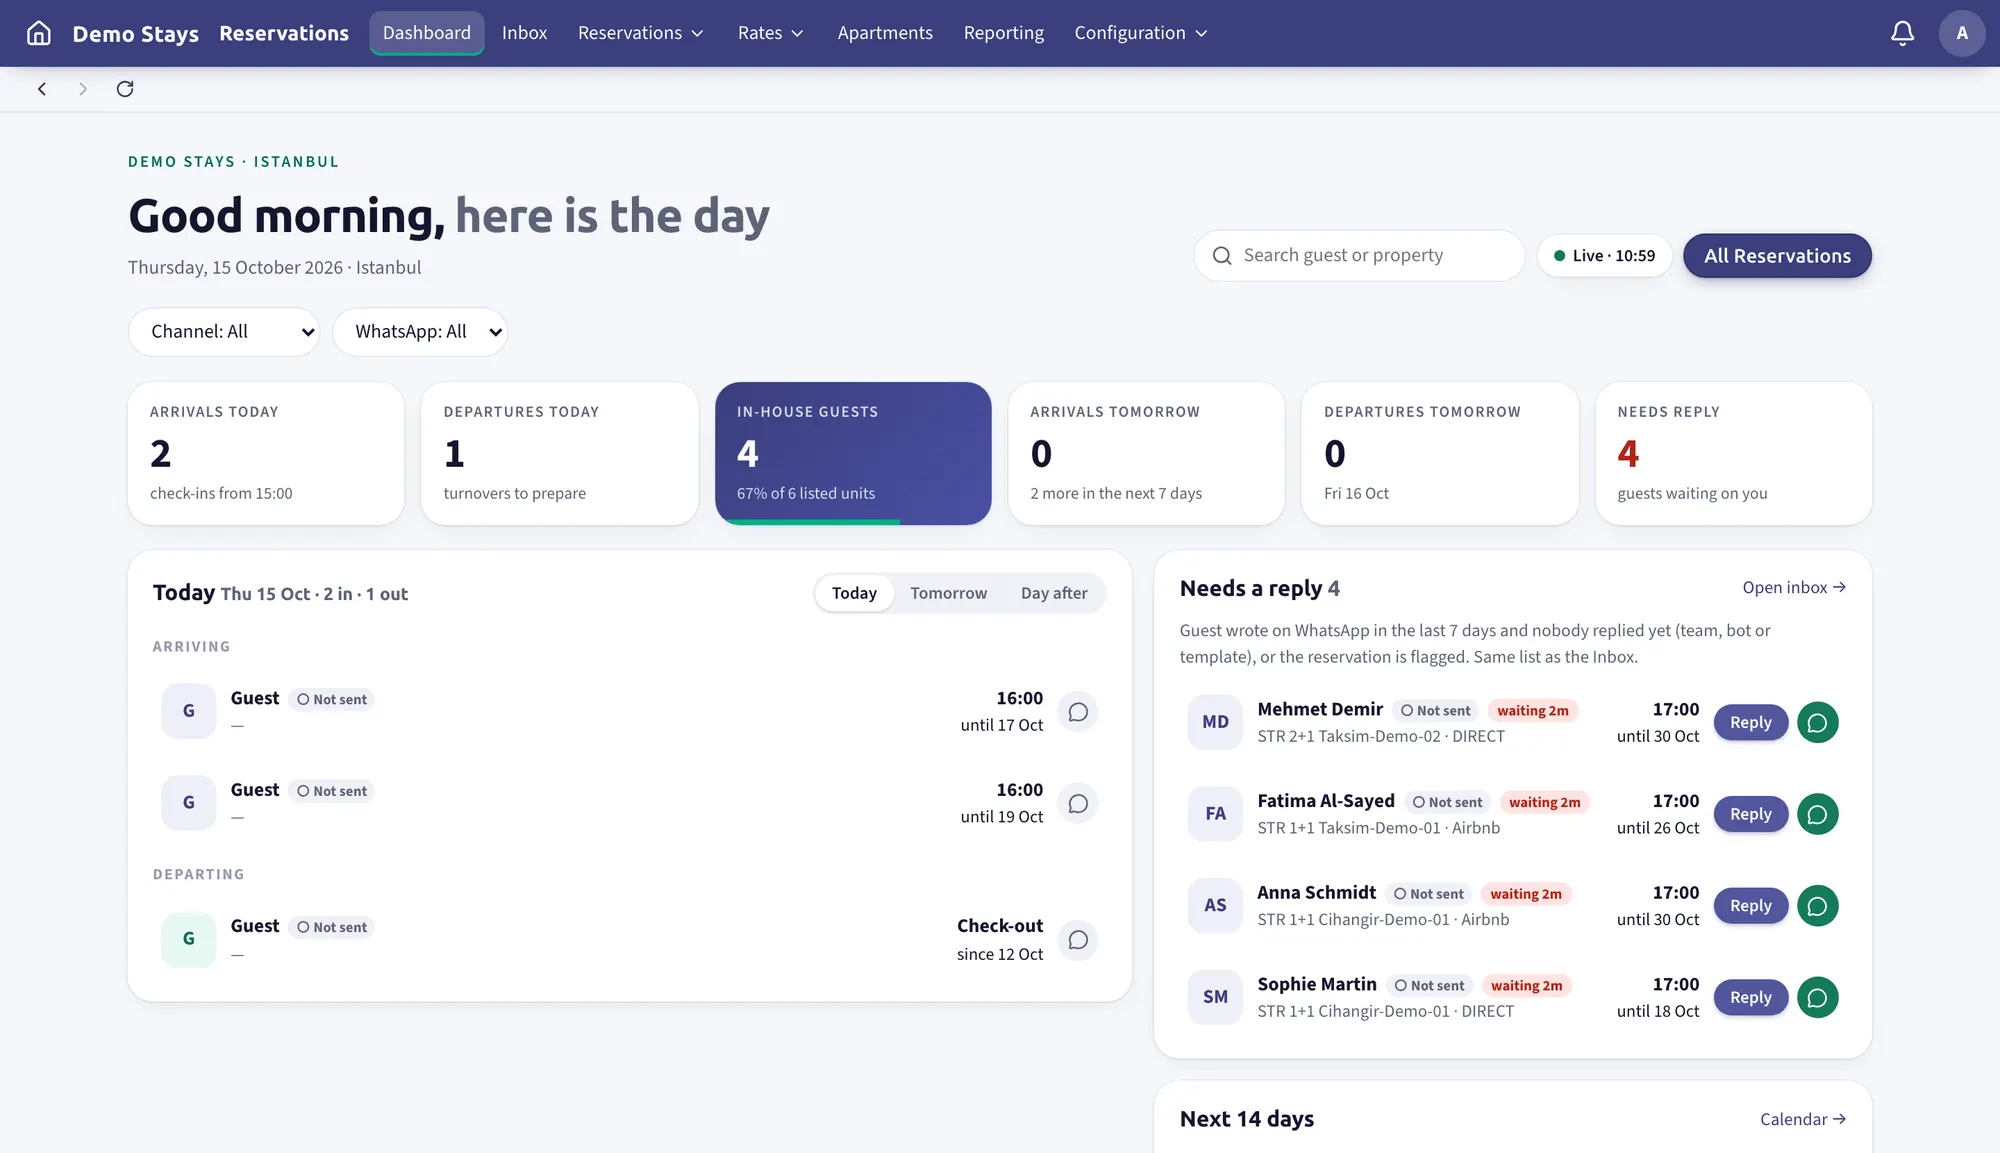
Task: Open WhatsApp chat for Anna Schmidt
Action: [x=1817, y=906]
